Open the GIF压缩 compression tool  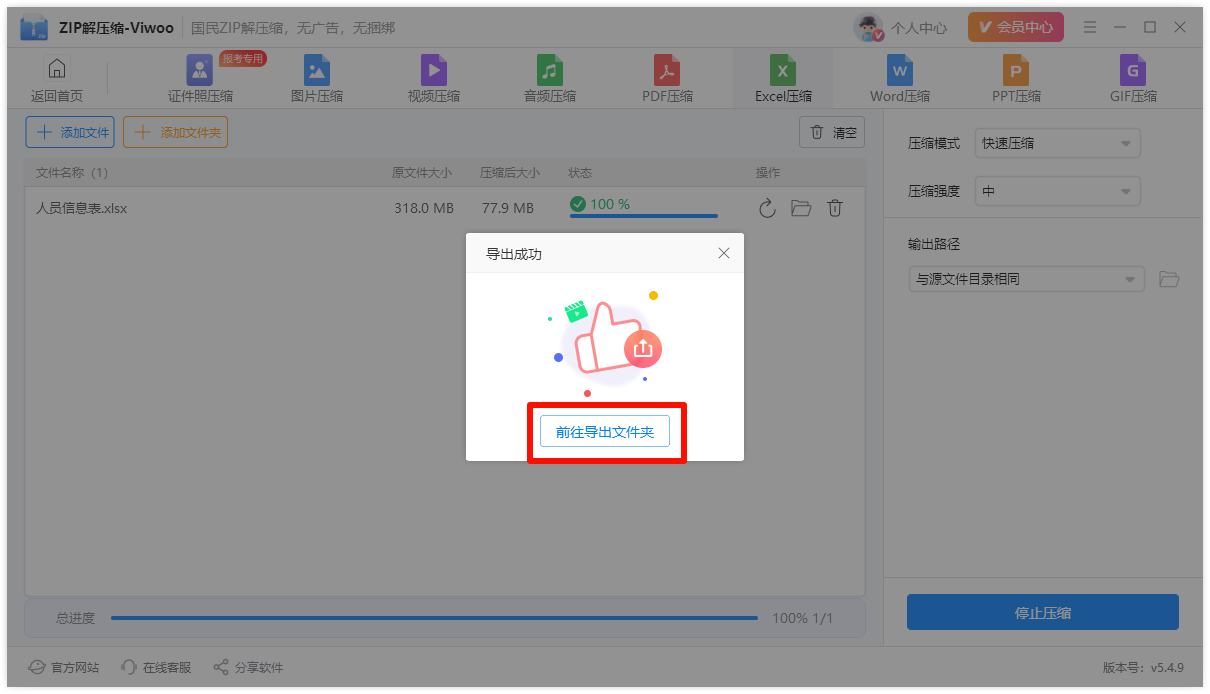tap(1133, 80)
